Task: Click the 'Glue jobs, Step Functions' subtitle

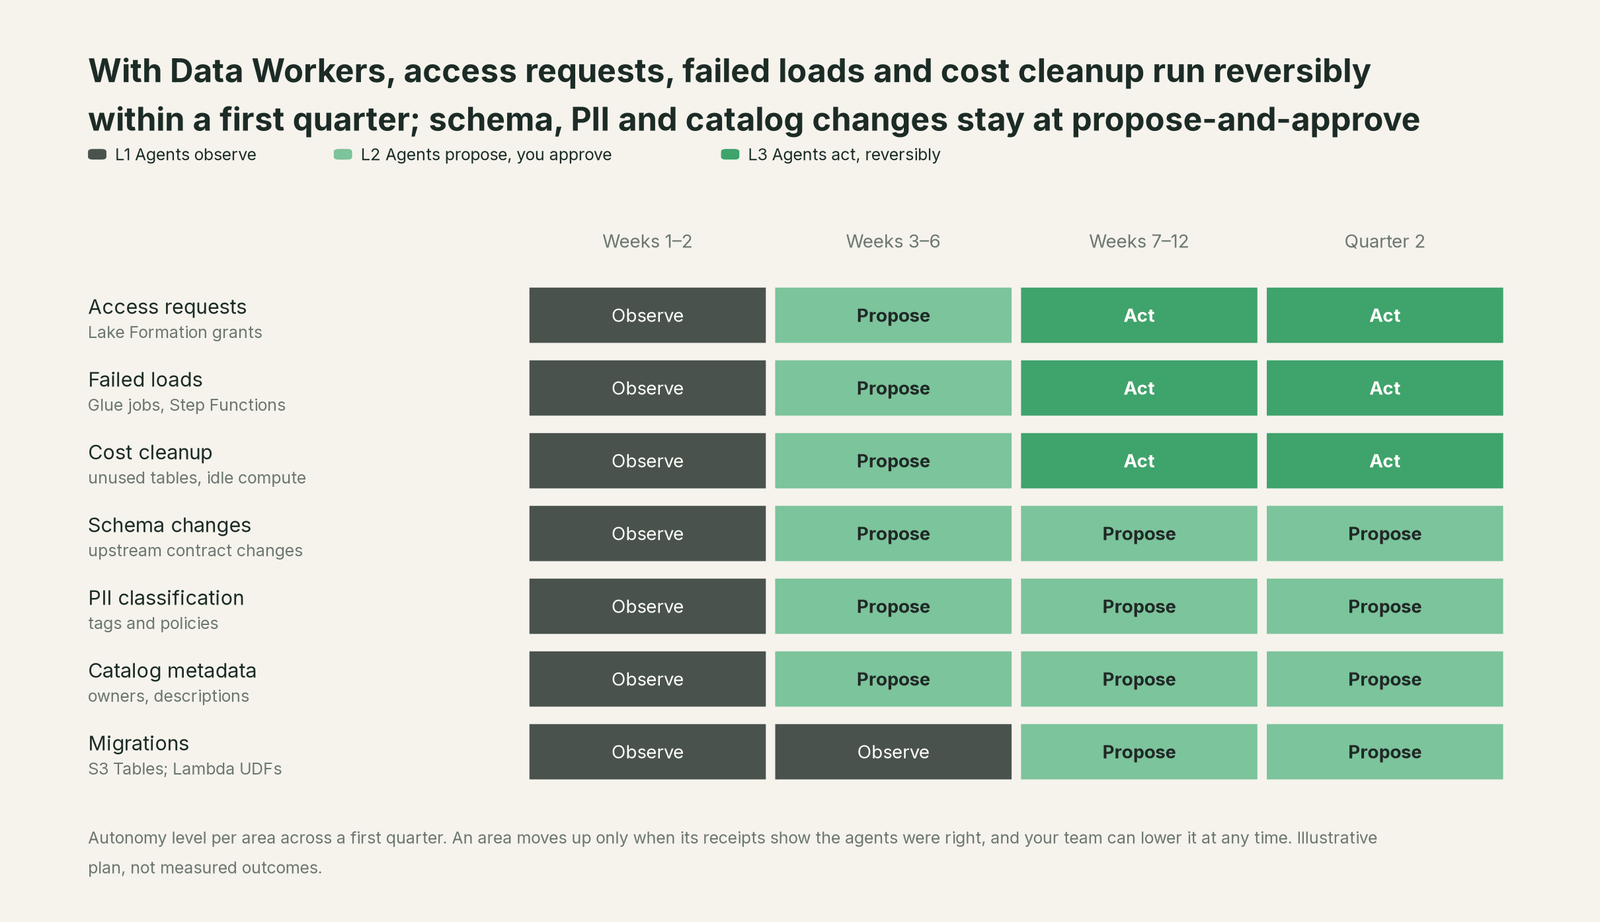Action: coord(187,405)
